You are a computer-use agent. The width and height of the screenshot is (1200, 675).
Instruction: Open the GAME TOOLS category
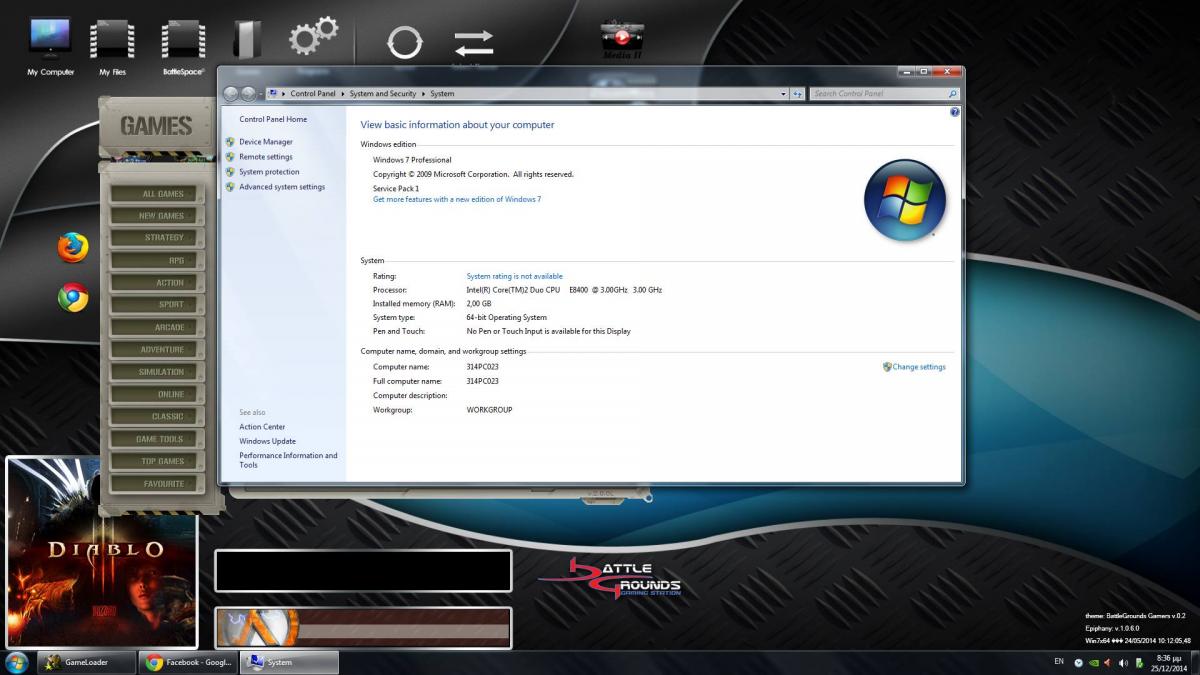click(x=157, y=439)
